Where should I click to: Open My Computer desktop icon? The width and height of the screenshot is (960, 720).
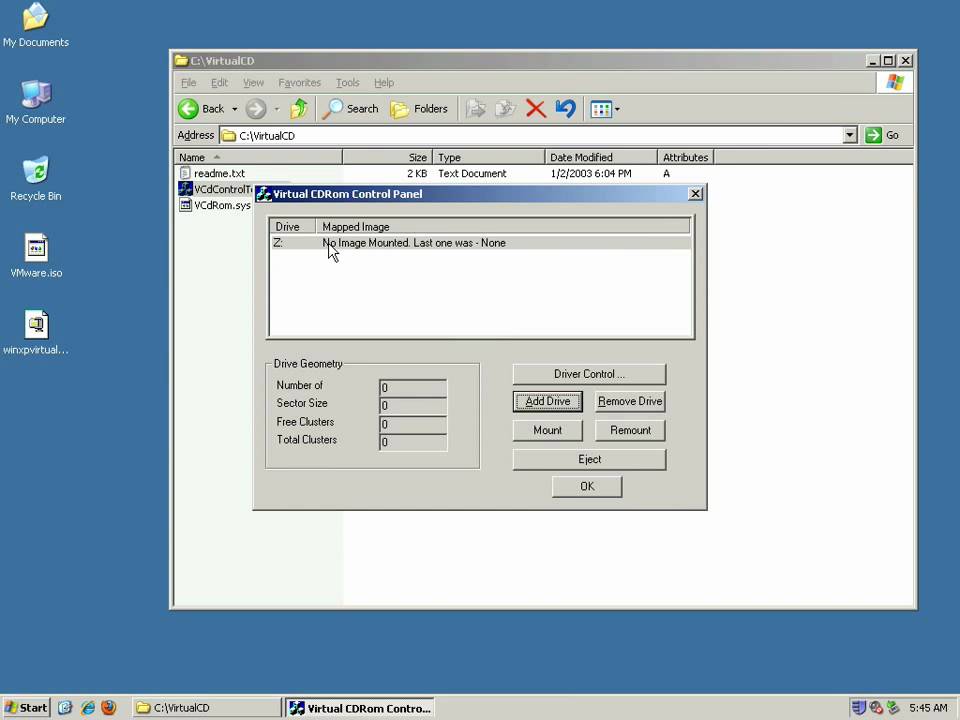click(36, 102)
